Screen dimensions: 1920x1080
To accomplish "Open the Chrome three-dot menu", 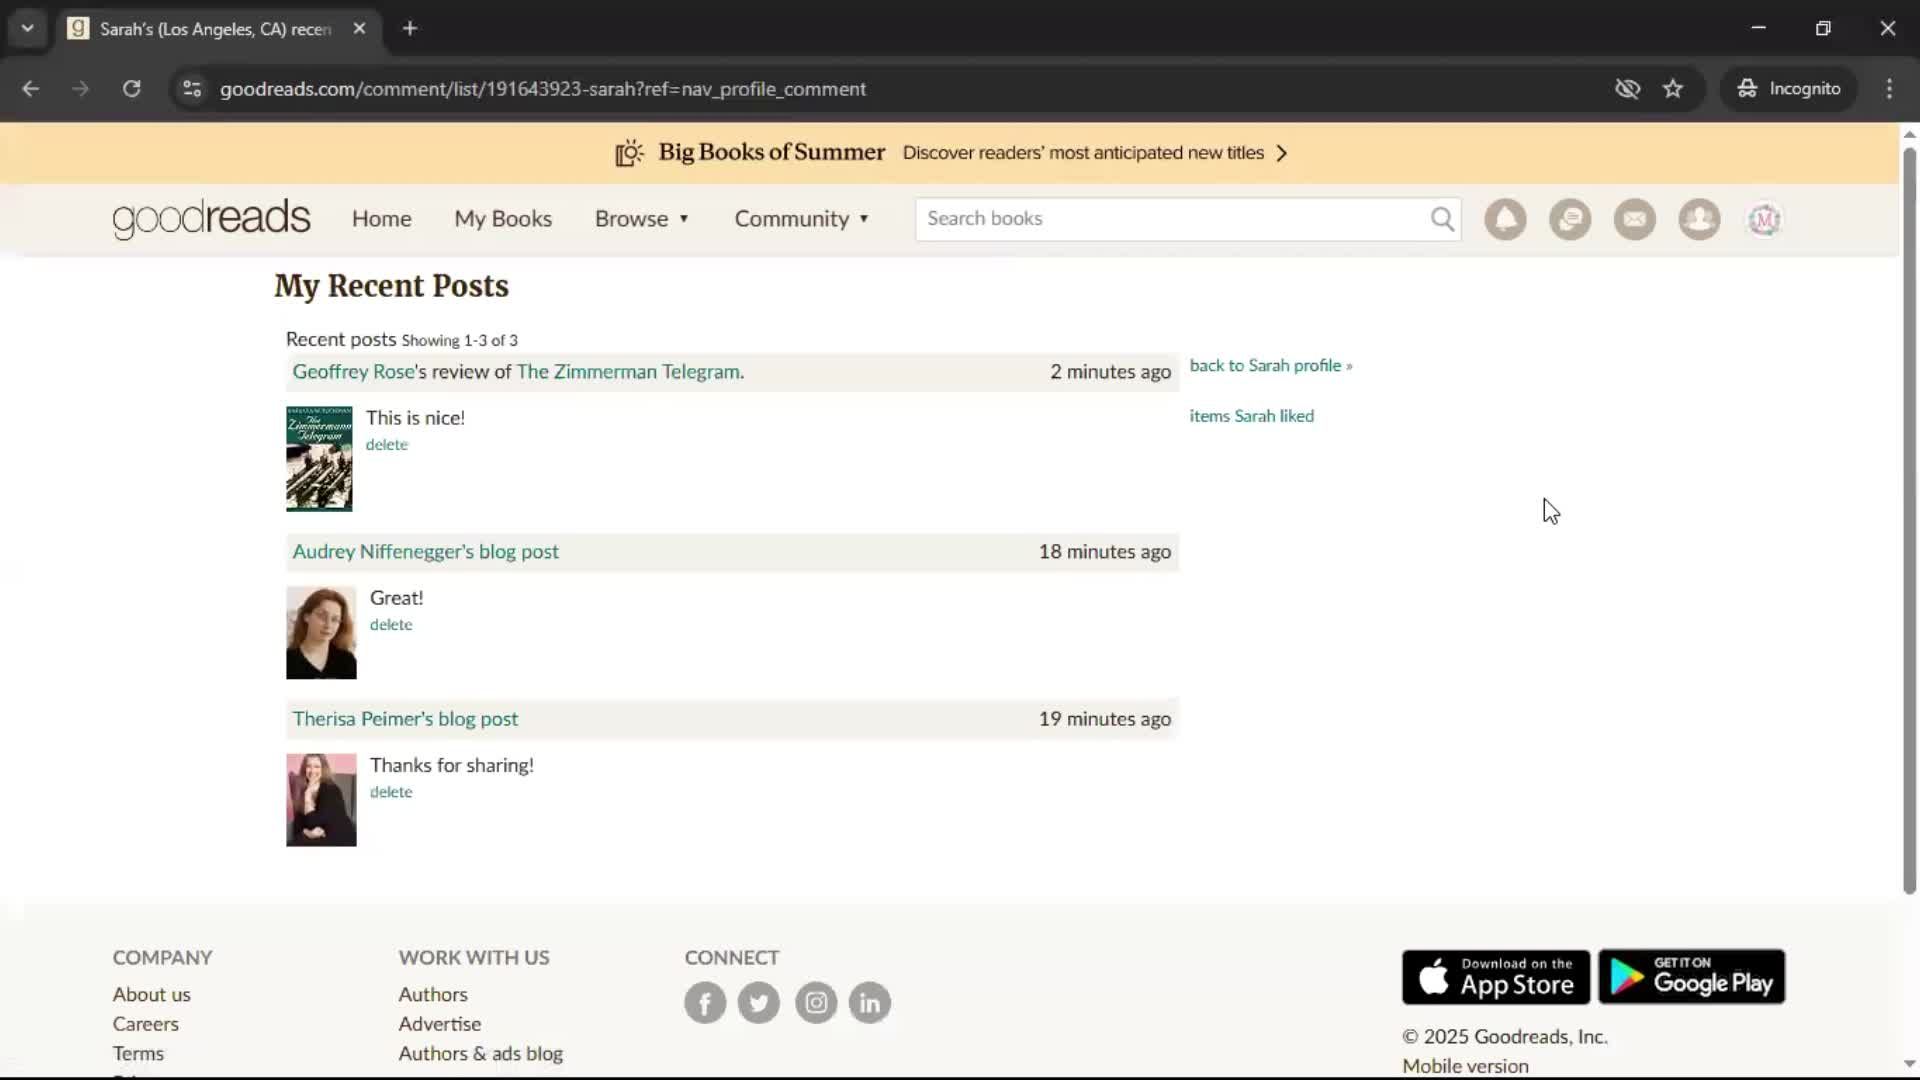I will (1889, 88).
